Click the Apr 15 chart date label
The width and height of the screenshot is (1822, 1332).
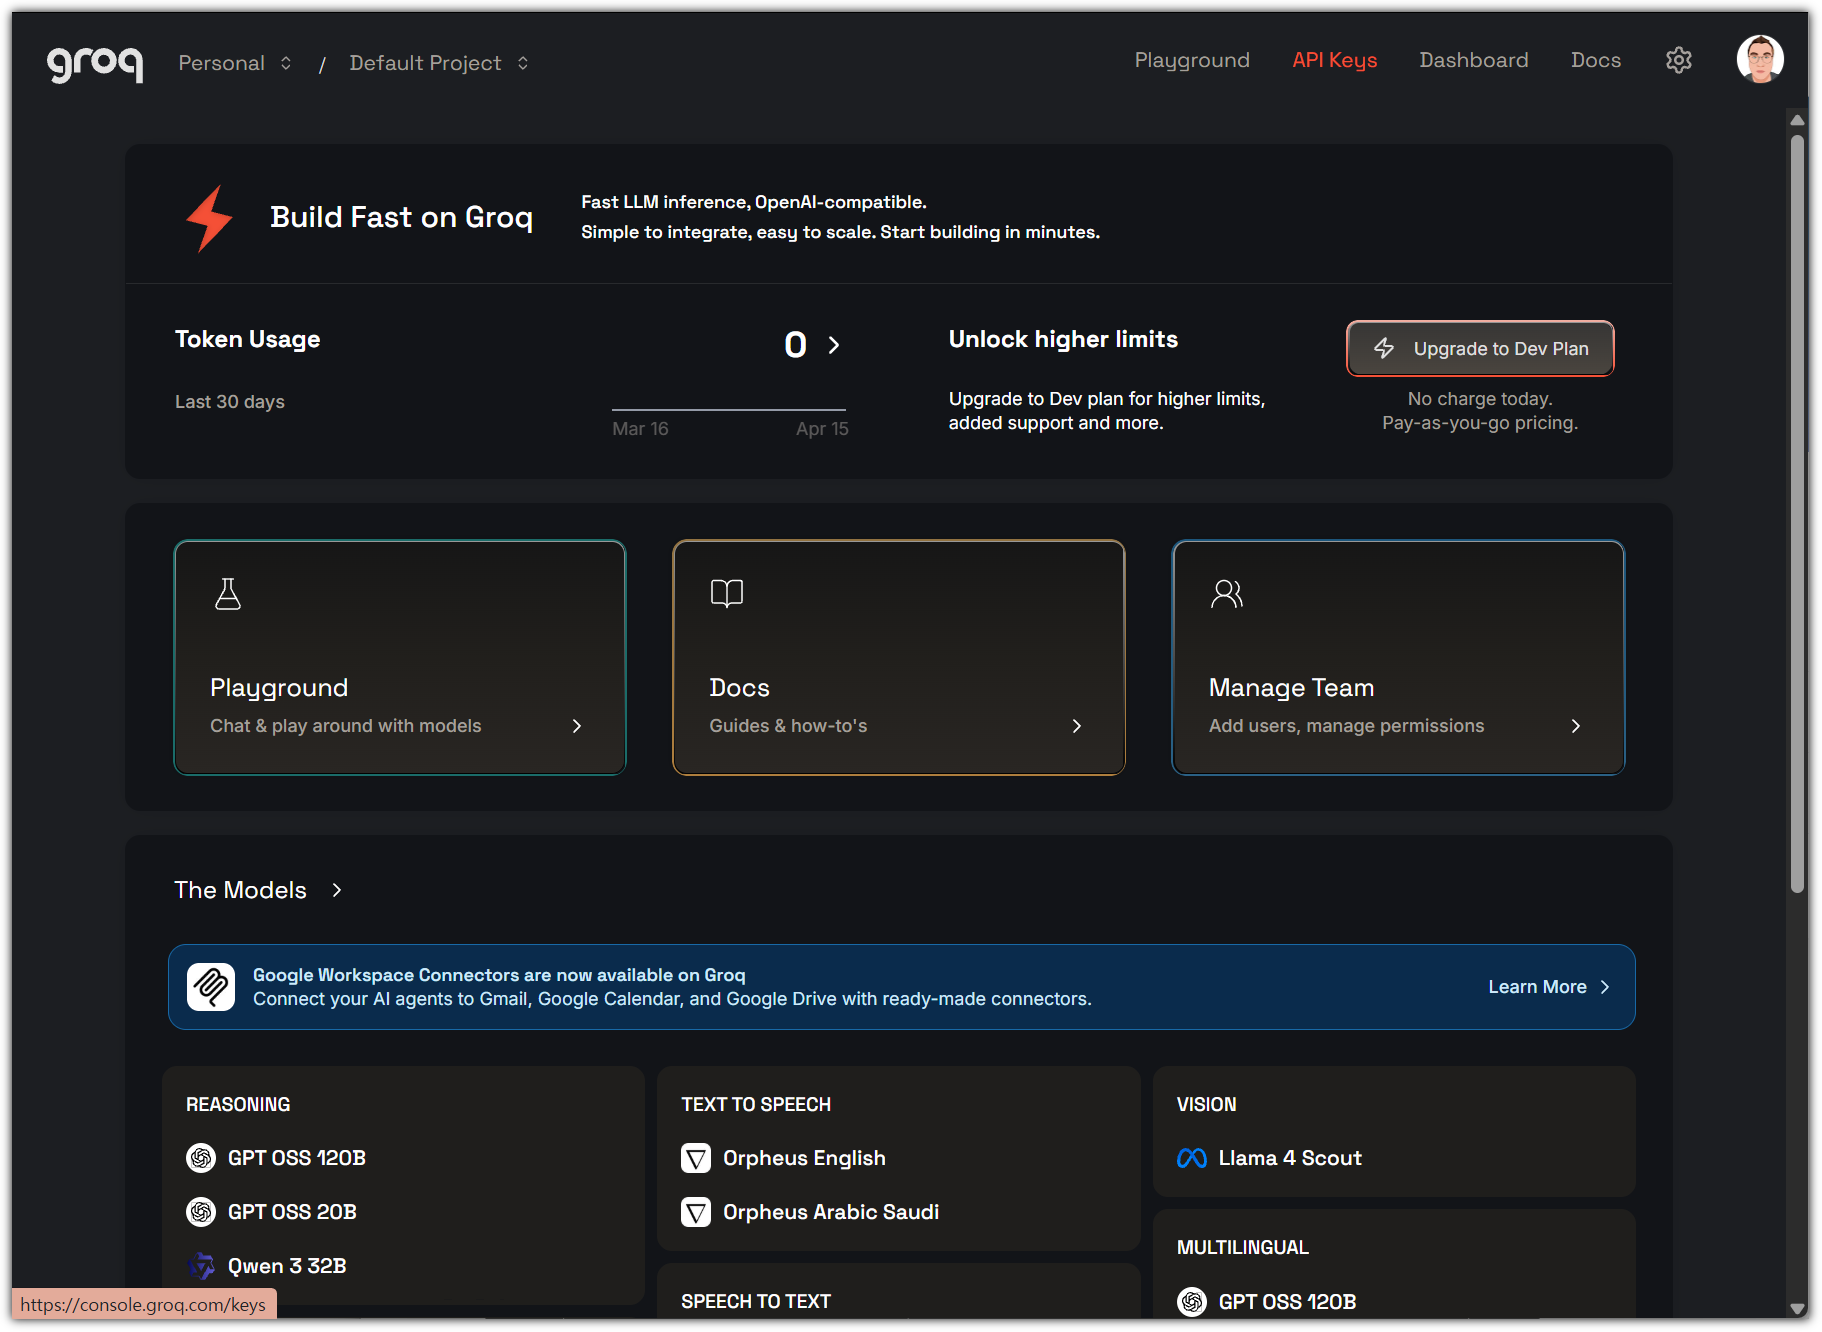click(822, 429)
